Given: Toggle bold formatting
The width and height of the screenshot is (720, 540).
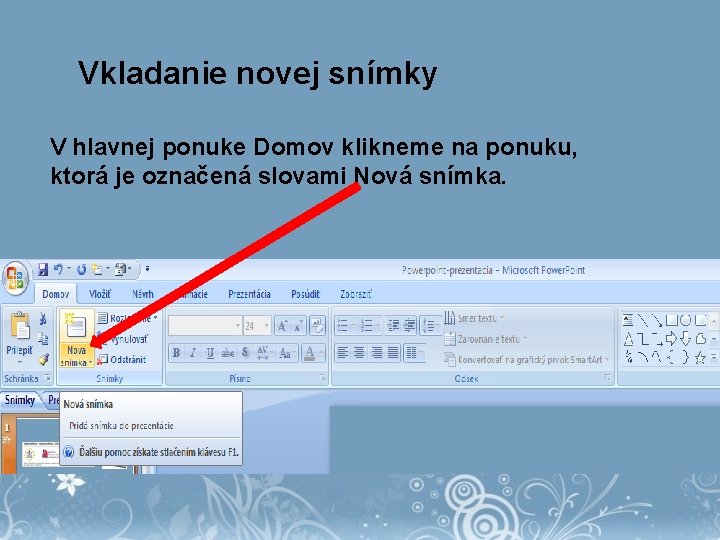Looking at the screenshot, I should click(x=176, y=353).
